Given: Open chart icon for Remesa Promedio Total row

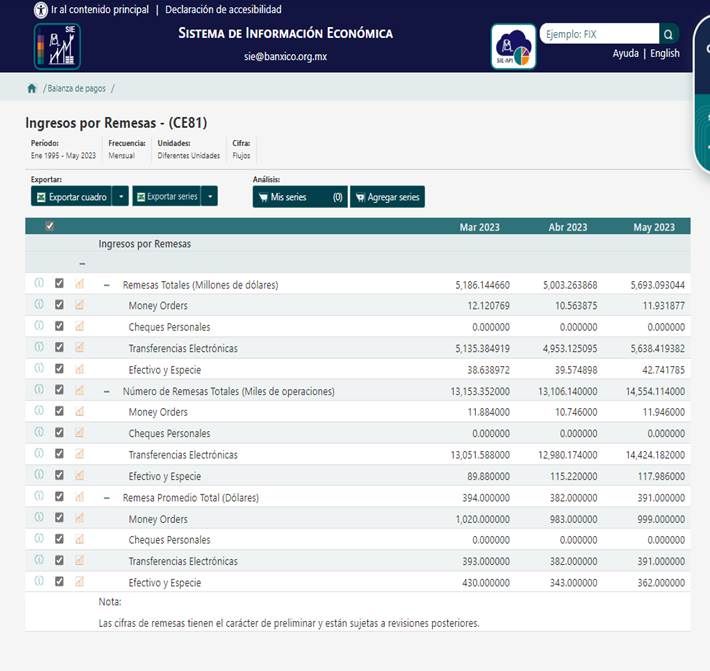Looking at the screenshot, I should click(80, 497).
